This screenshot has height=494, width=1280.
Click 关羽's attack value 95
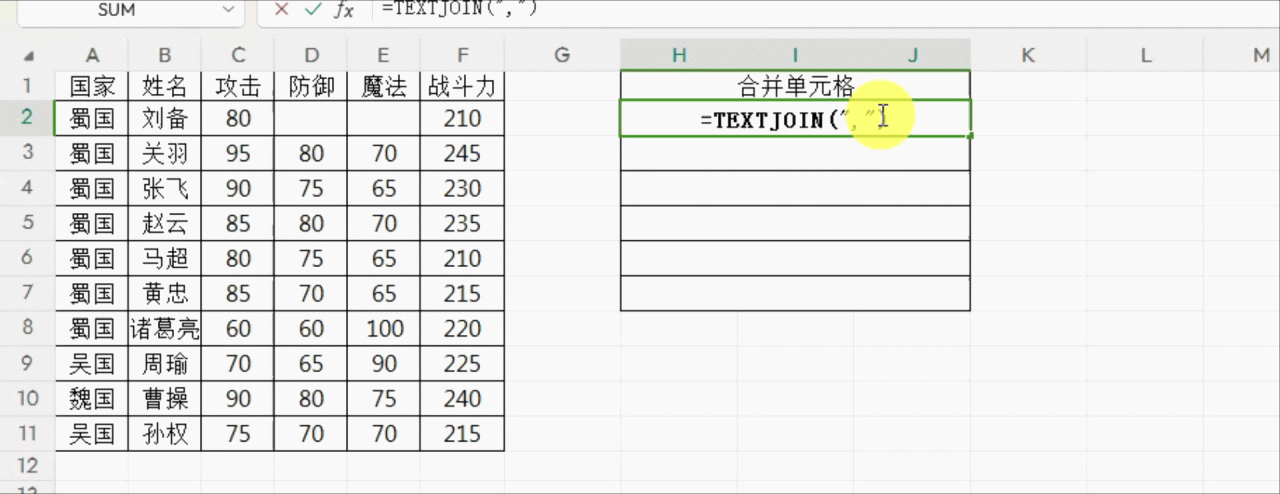coord(238,154)
